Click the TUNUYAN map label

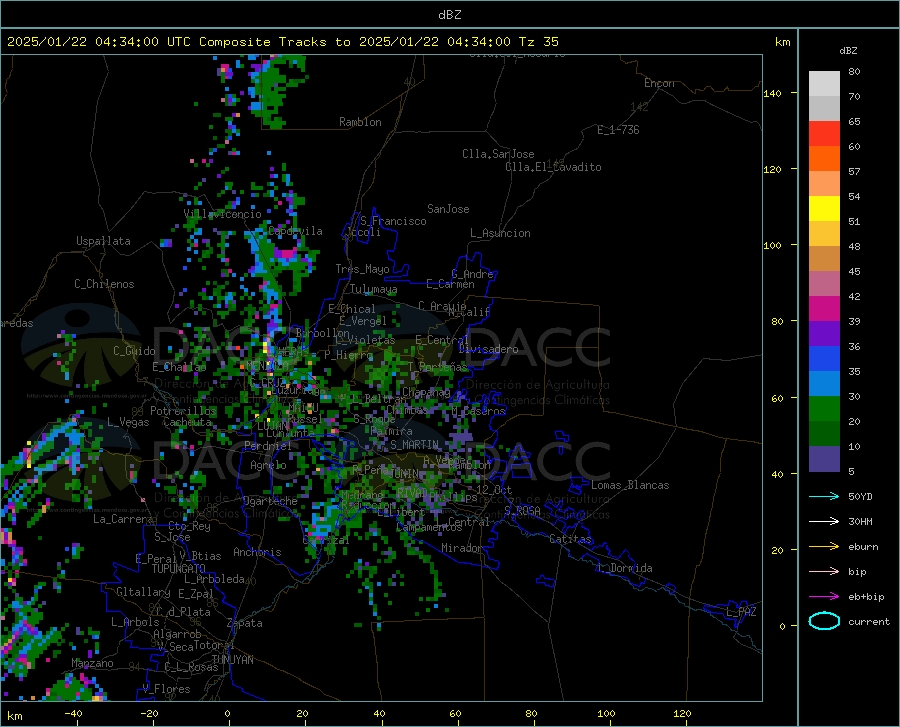[232, 660]
